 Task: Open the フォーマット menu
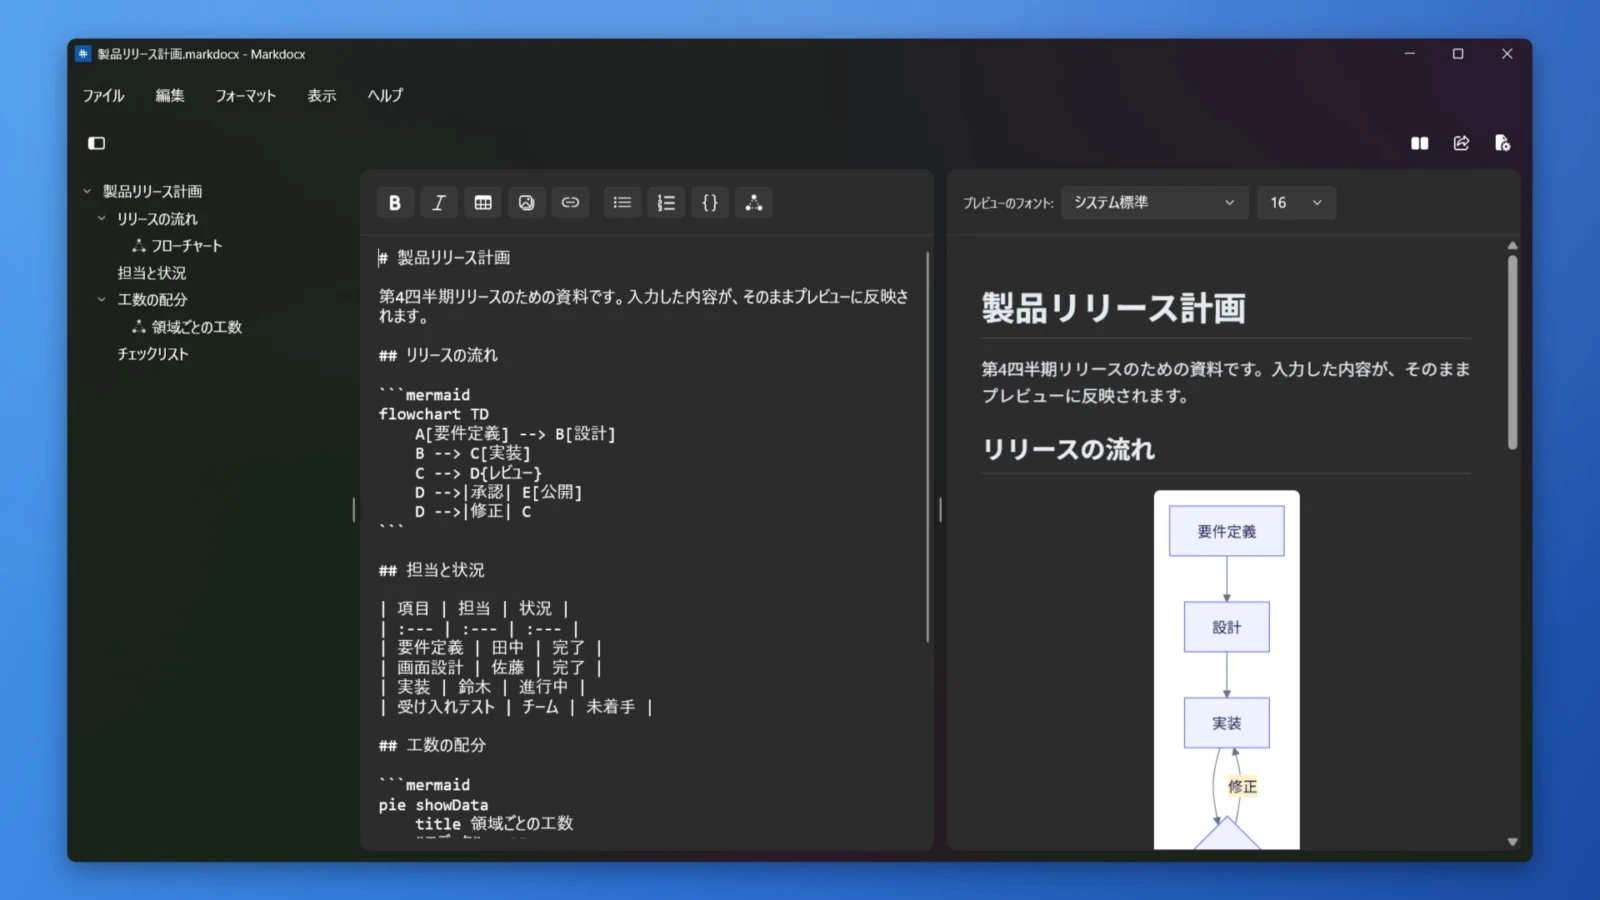245,96
